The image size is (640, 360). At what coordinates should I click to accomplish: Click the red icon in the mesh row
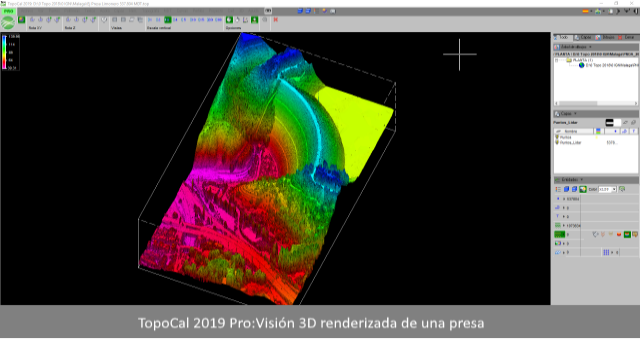pos(619,235)
